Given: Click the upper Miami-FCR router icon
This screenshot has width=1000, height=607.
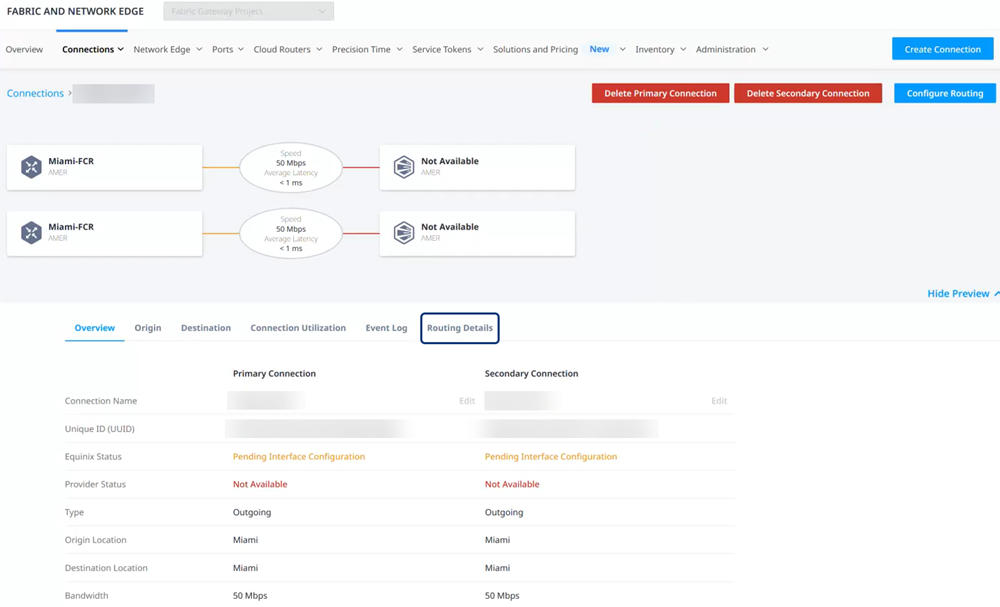Looking at the screenshot, I should (x=31, y=167).
